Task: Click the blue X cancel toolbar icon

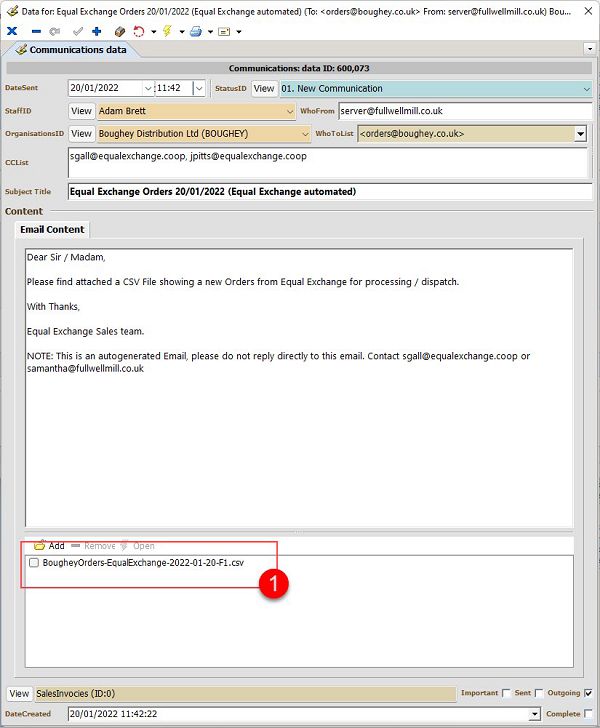Action: point(12,31)
